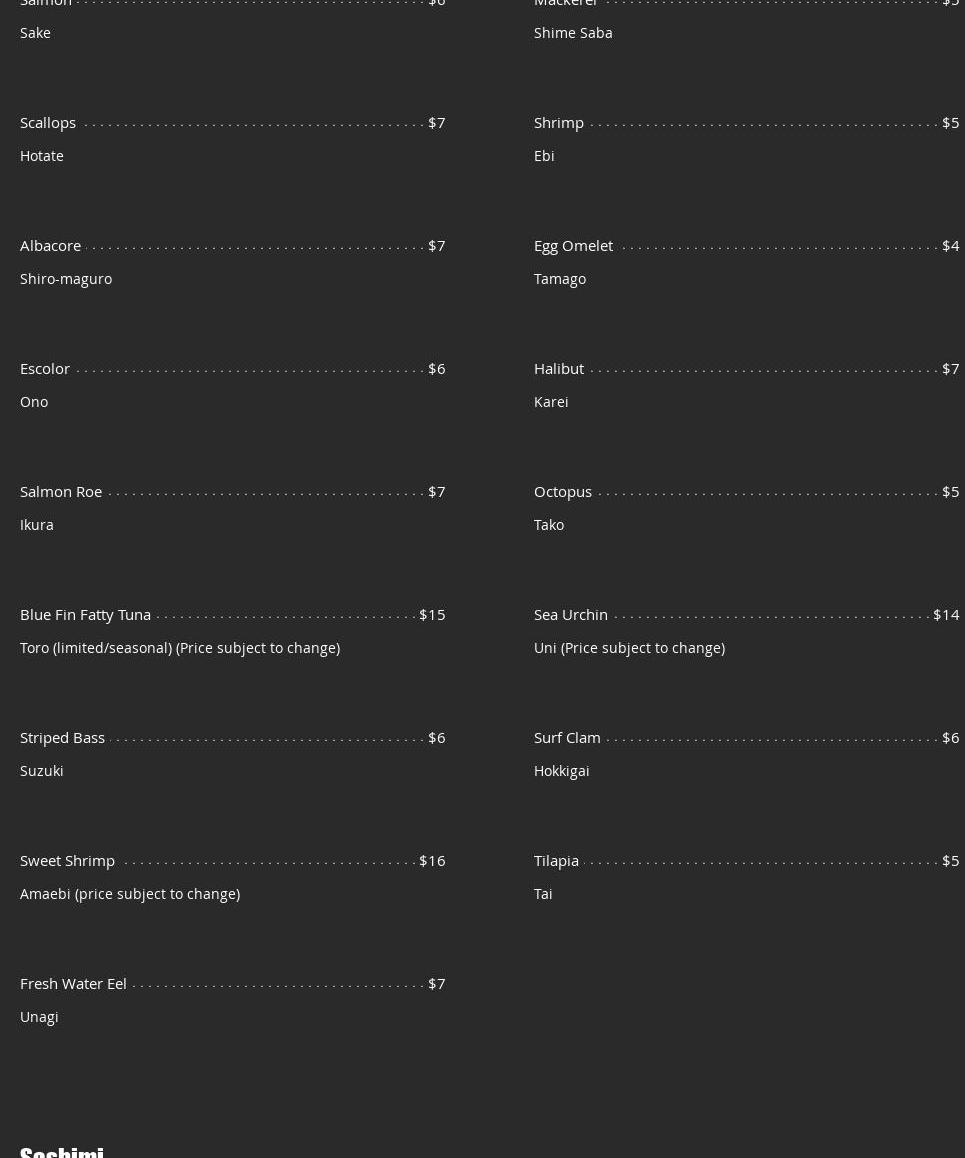965x1158 pixels.
Task: Select the Blue Fin Fatty Tuna title
Action: click(x=85, y=614)
